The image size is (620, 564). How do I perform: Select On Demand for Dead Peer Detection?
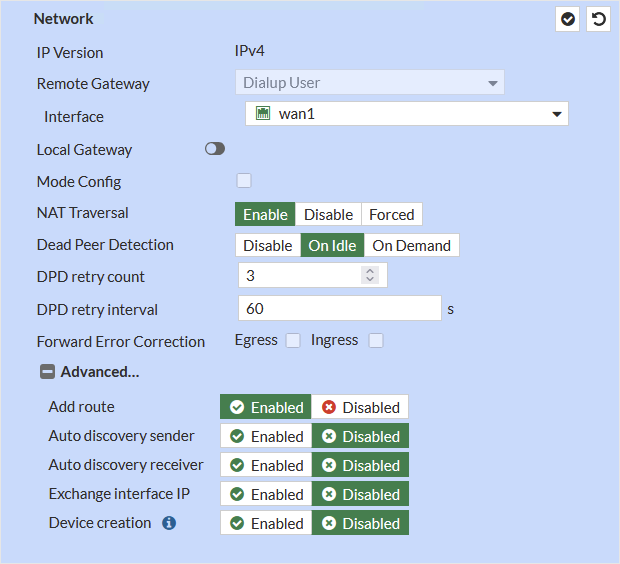click(x=411, y=246)
